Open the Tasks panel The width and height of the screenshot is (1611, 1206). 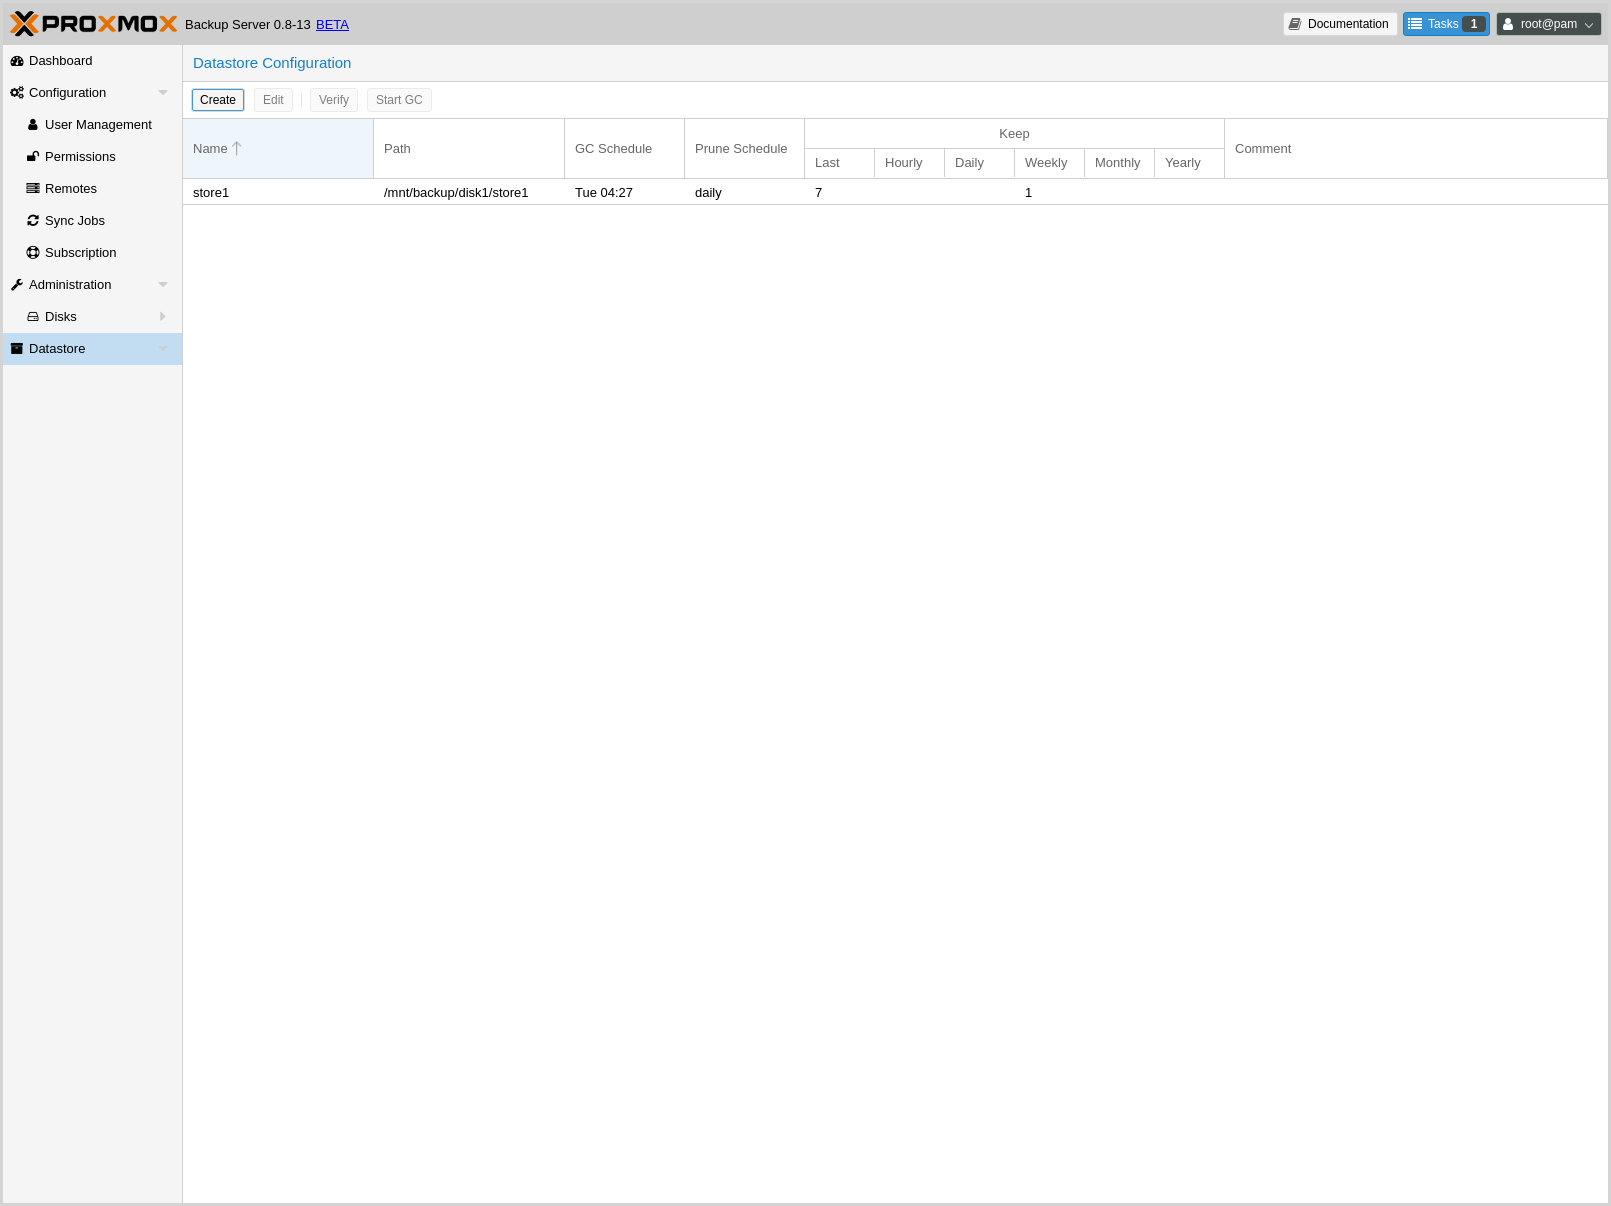[x=1445, y=24]
